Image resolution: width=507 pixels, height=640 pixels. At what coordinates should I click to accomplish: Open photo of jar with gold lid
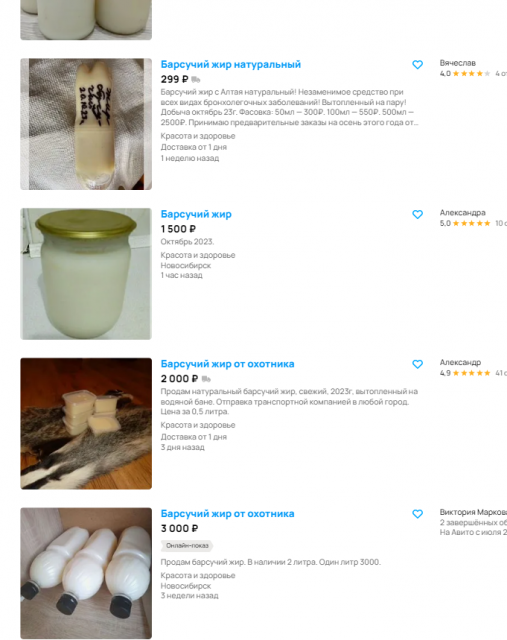[x=86, y=274]
